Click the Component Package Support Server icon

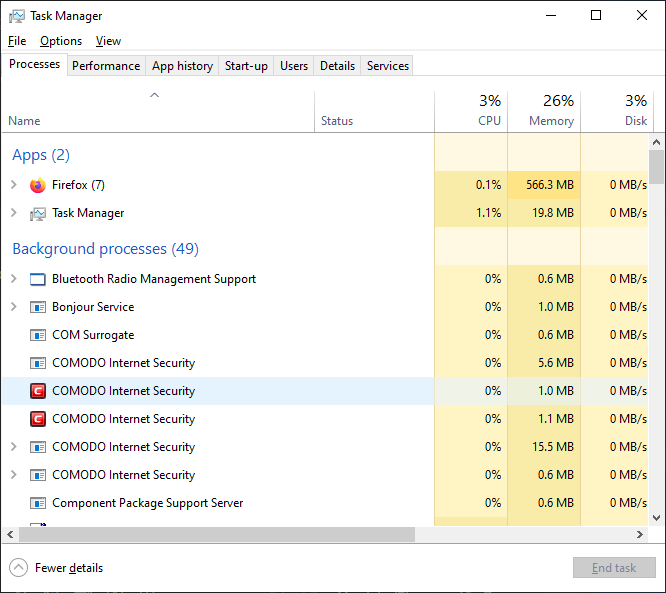pyautogui.click(x=38, y=503)
